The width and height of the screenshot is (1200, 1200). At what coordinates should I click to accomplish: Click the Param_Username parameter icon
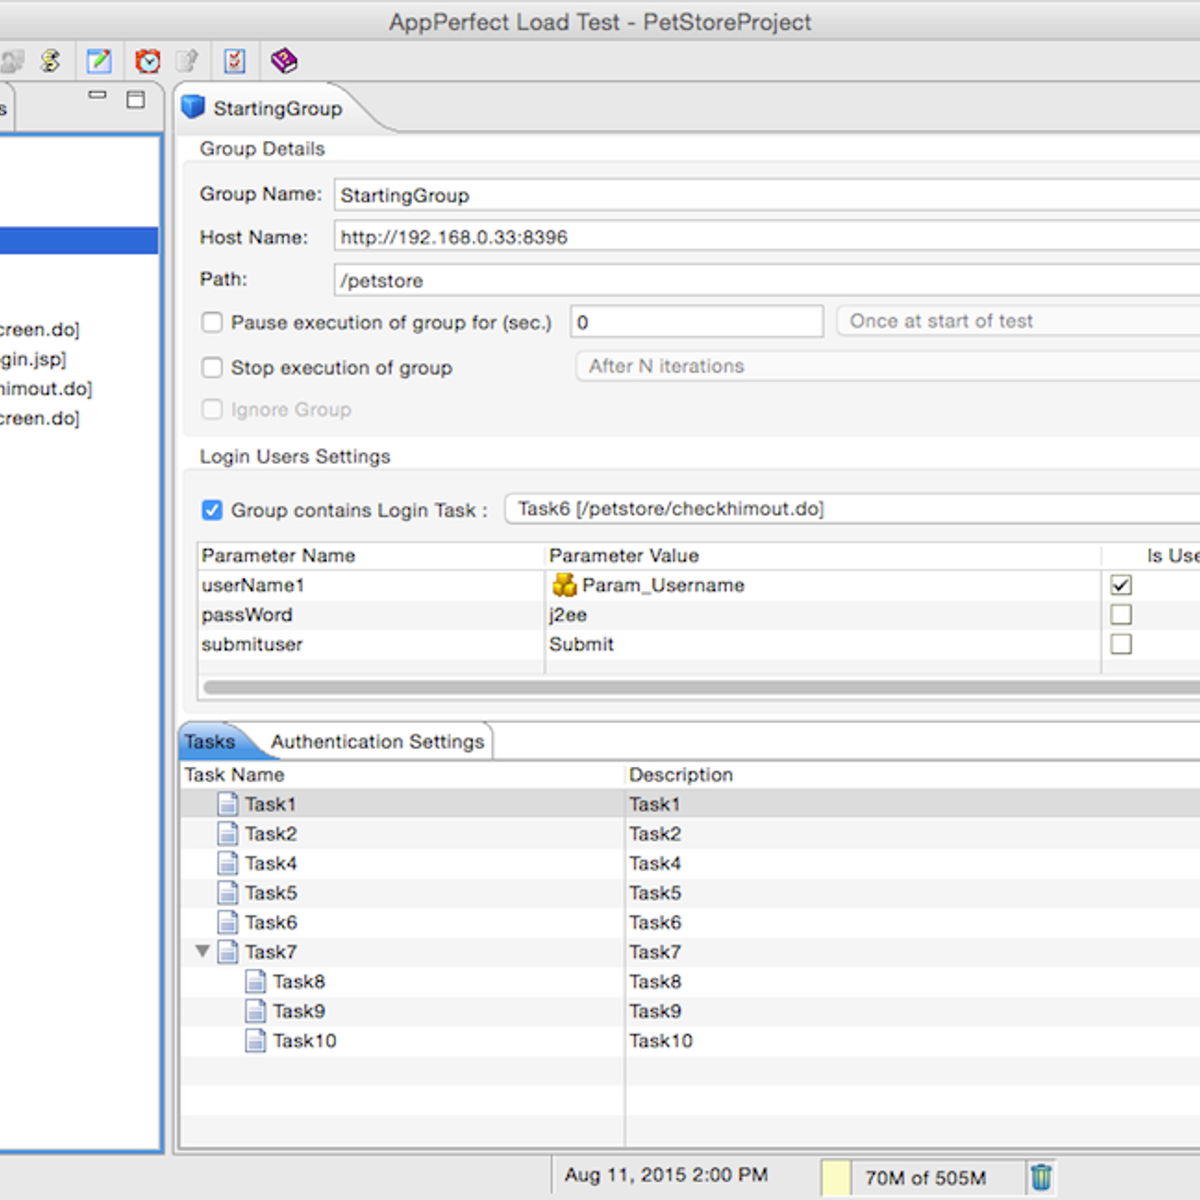[565, 585]
